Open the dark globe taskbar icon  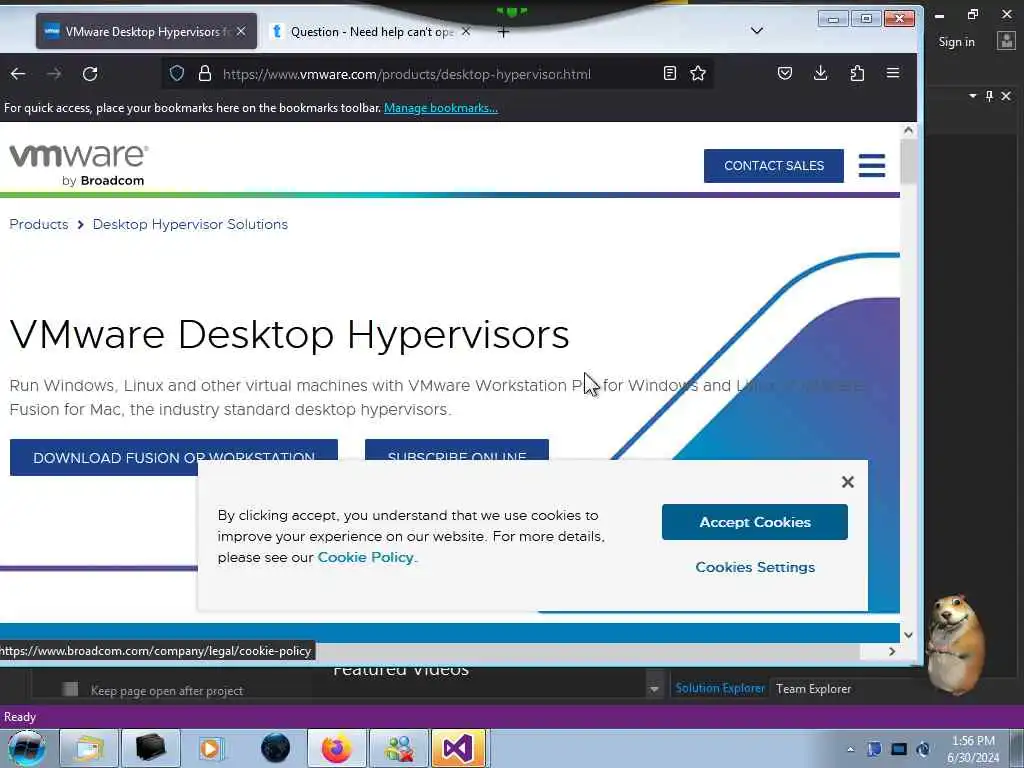(x=275, y=748)
